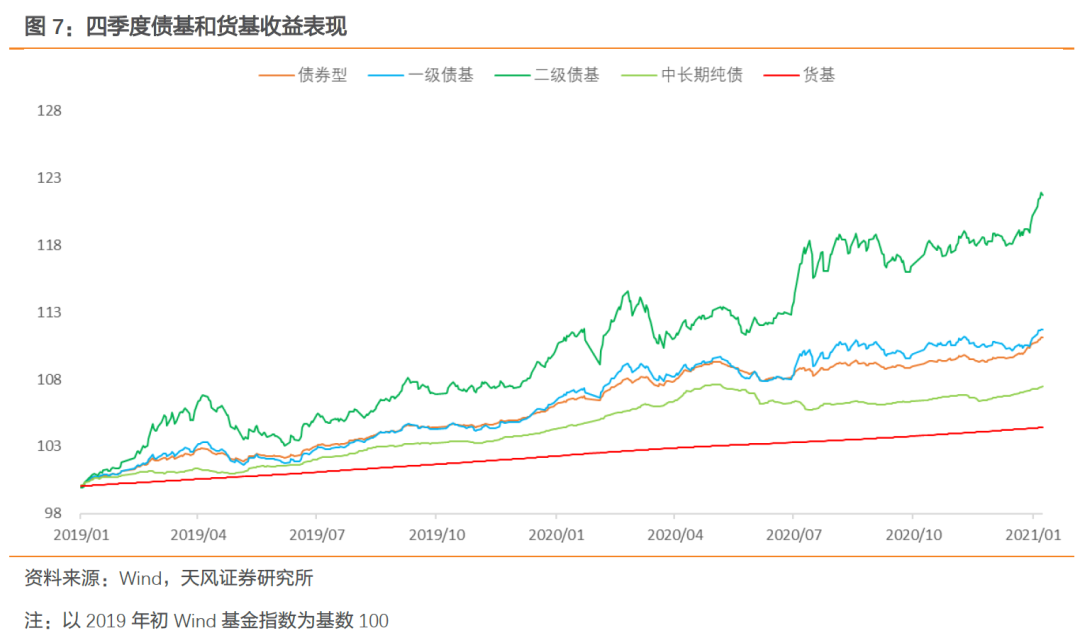The image size is (1080, 633).
Task: Click the 中长期纯债 legend label
Action: point(702,75)
